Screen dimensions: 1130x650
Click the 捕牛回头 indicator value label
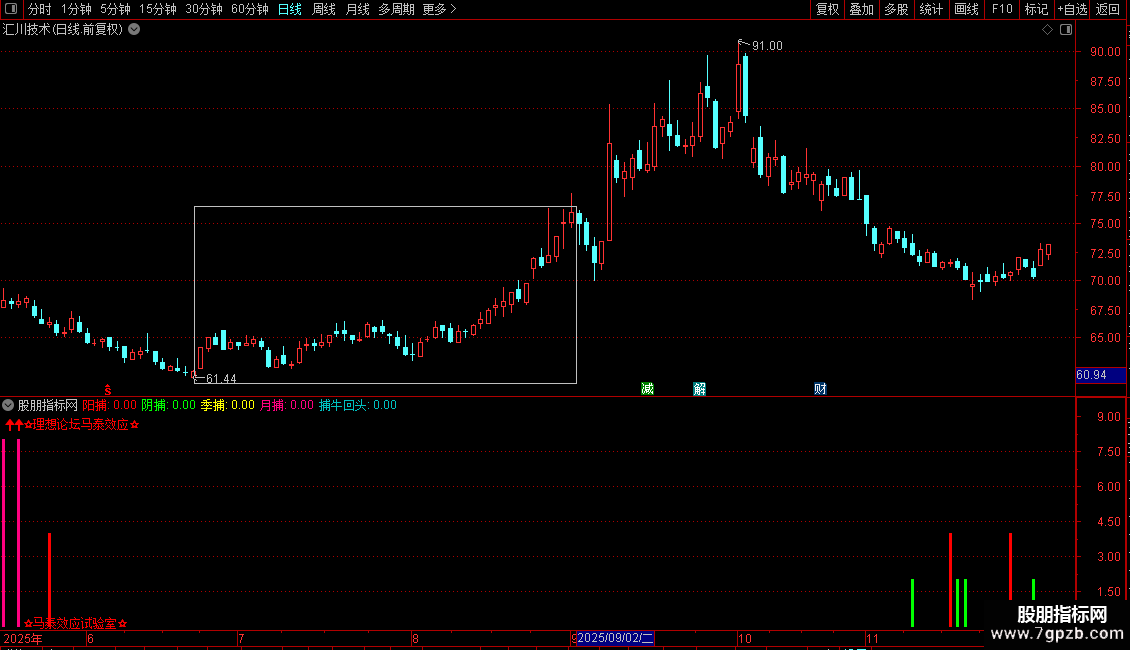(357, 405)
